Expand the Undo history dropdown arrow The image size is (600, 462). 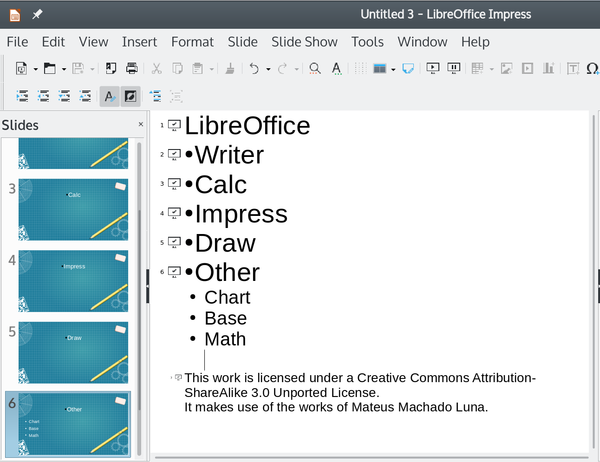pyautogui.click(x=268, y=69)
